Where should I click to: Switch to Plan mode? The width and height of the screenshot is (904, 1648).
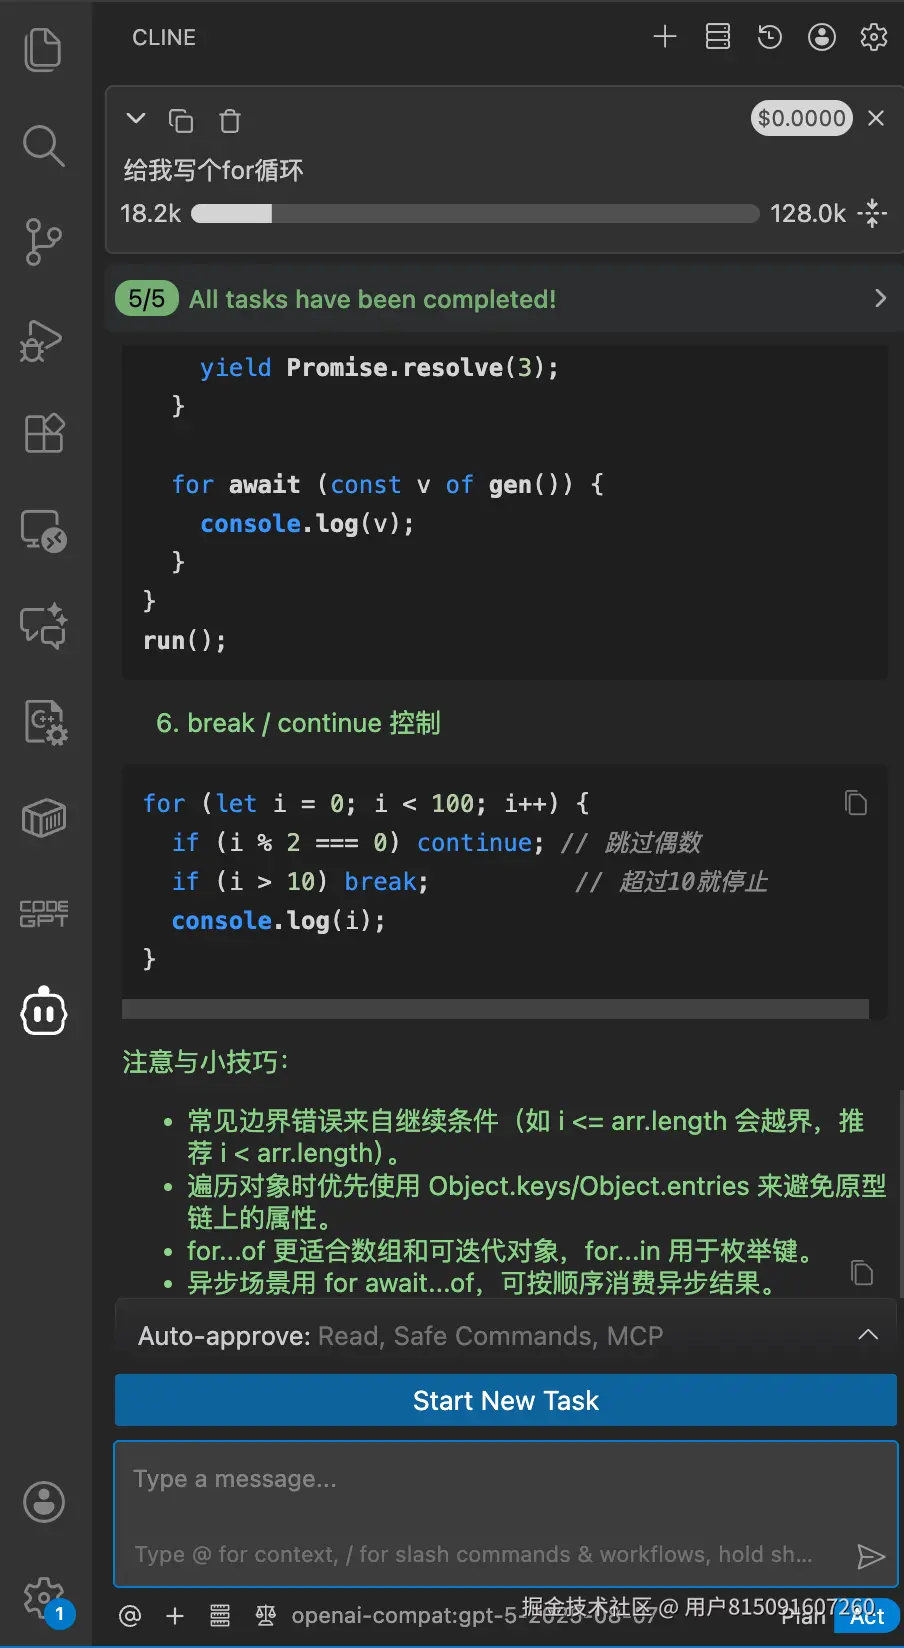(805, 1616)
